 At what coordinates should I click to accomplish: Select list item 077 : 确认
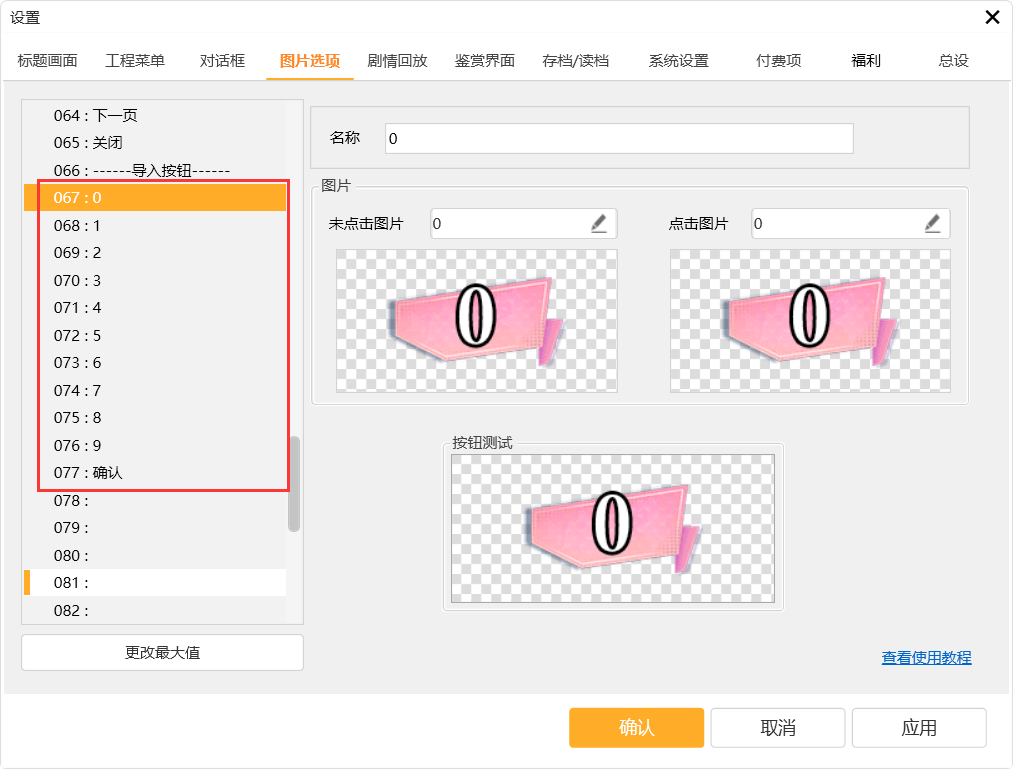[x=155, y=473]
